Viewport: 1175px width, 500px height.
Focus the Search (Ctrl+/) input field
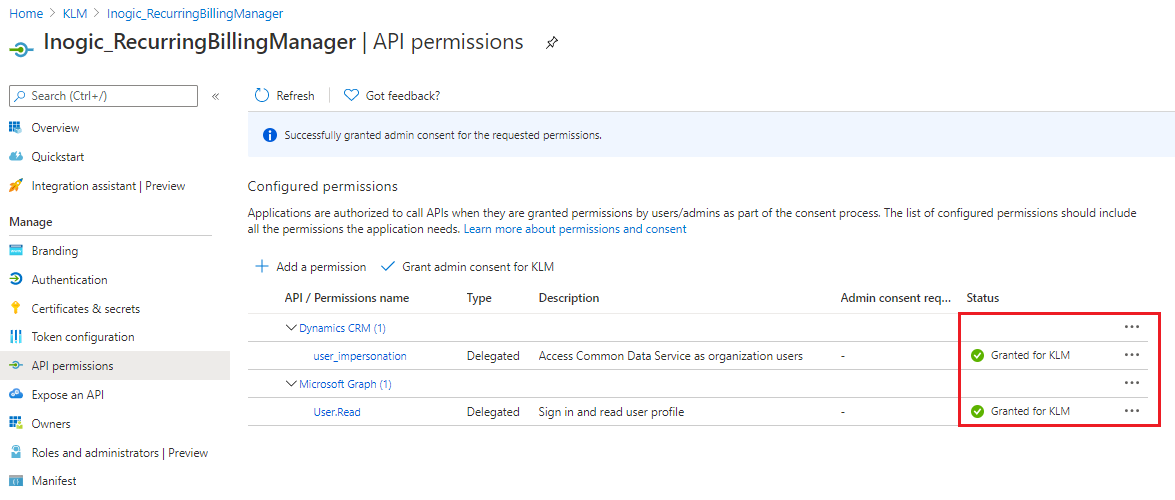click(x=103, y=96)
